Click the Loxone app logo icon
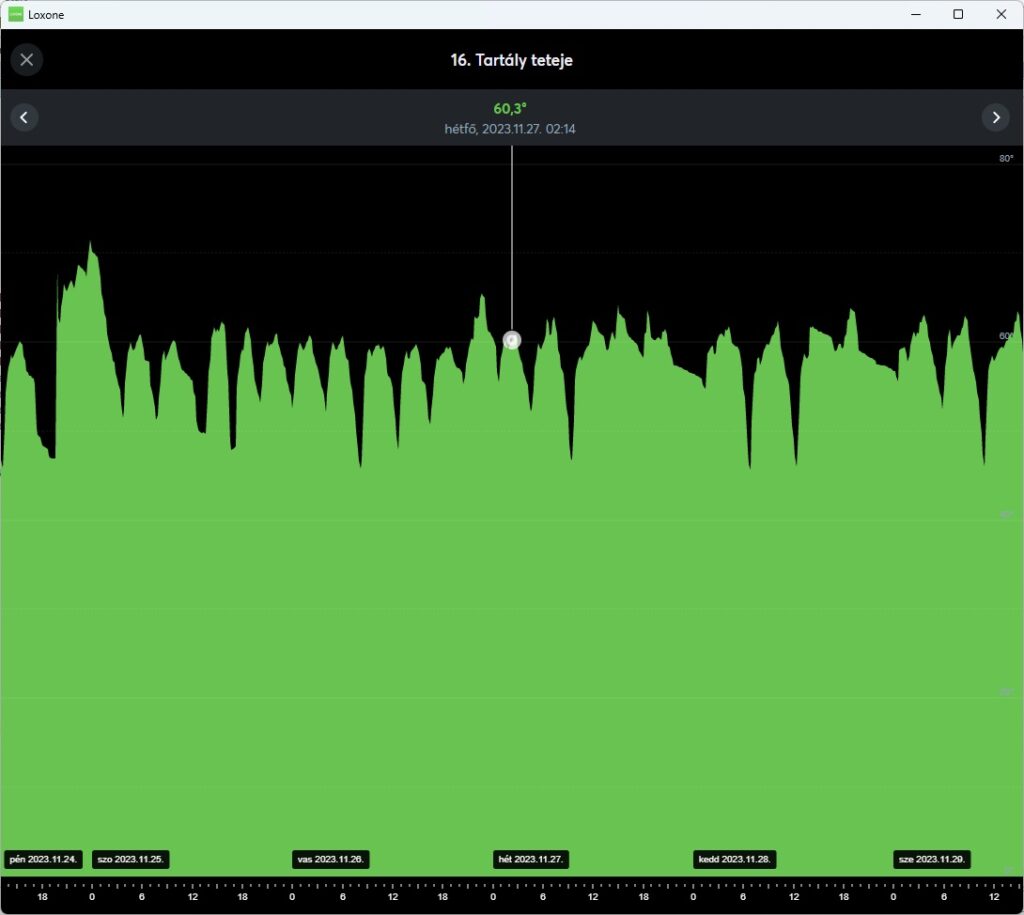The width and height of the screenshot is (1024, 915). click(16, 14)
